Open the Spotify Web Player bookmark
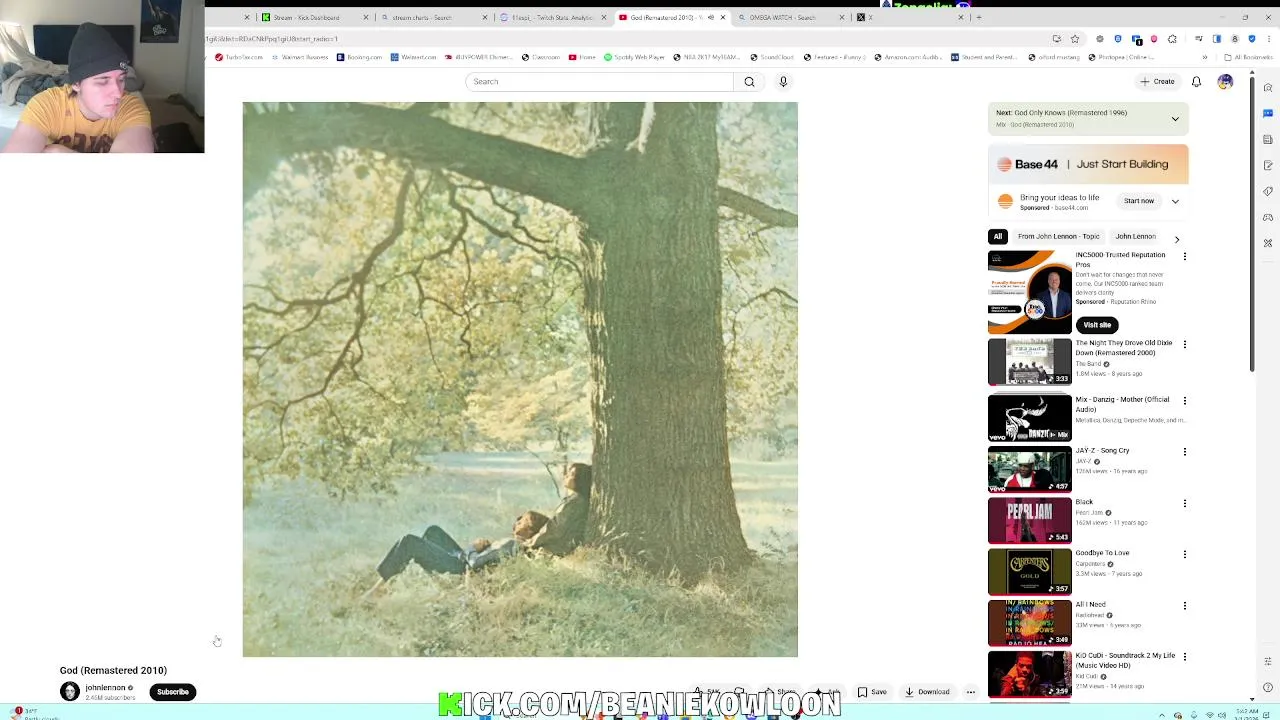The height and width of the screenshot is (720, 1280). pos(634,57)
